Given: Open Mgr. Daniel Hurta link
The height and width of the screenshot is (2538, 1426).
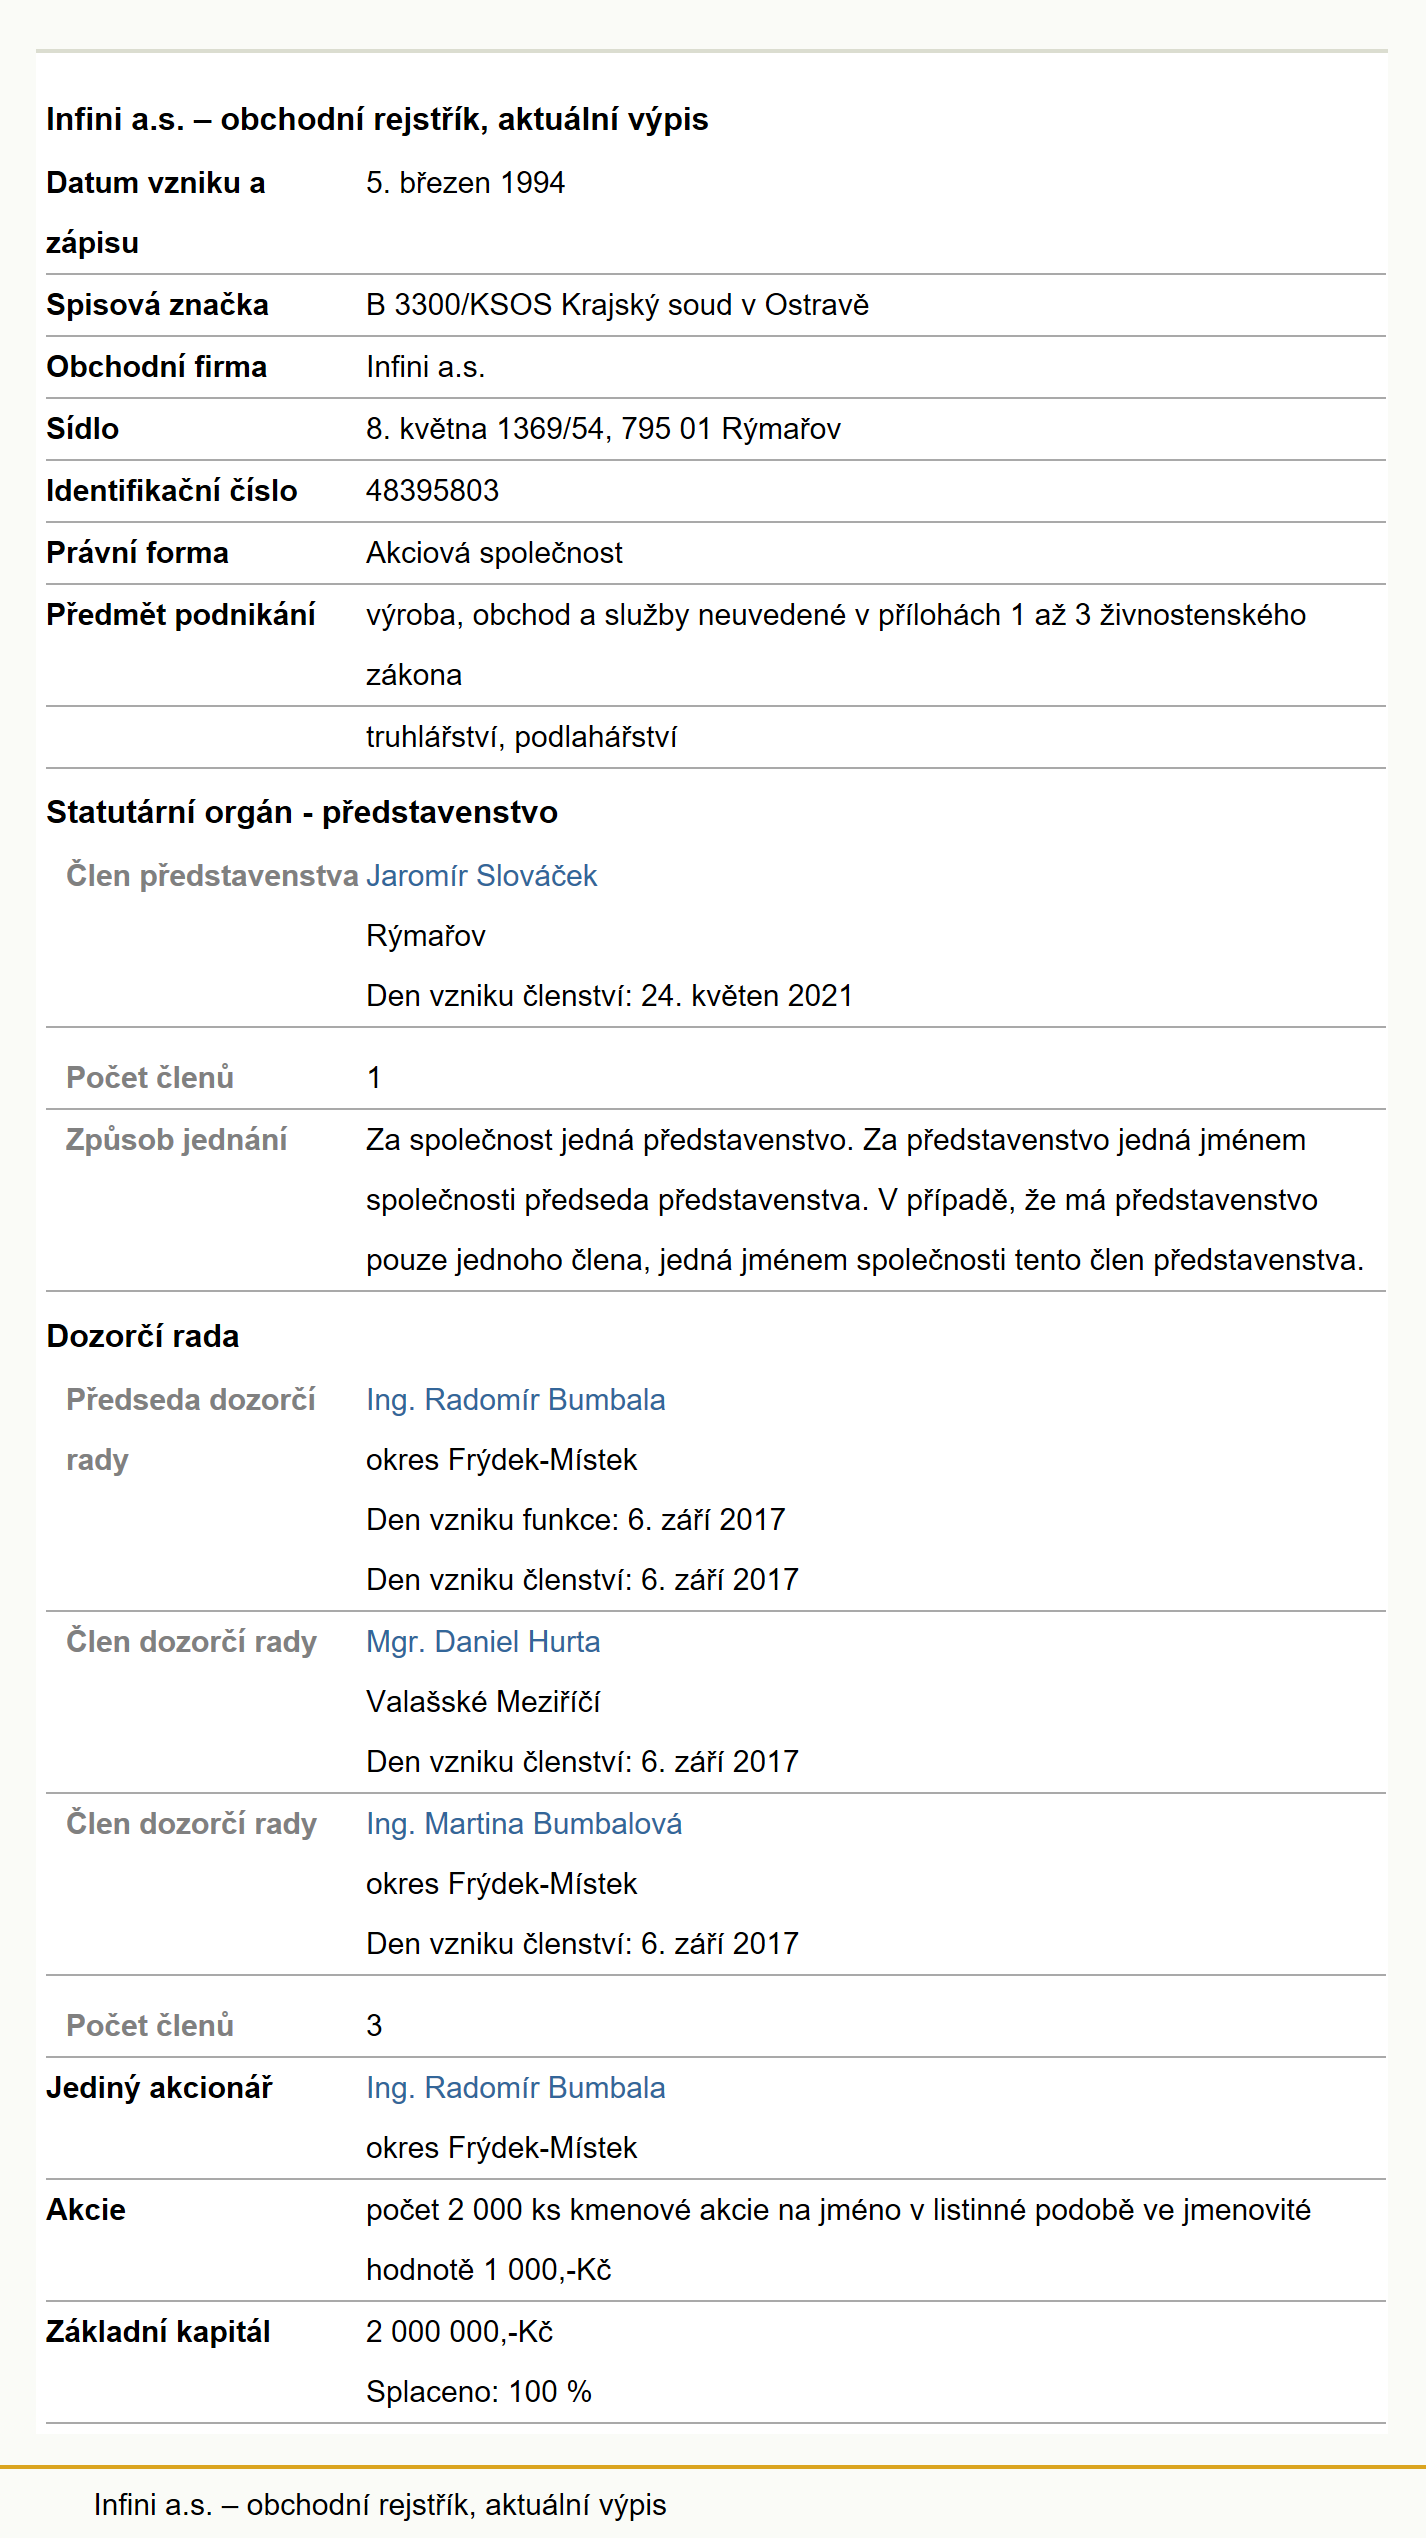Looking at the screenshot, I should tap(483, 1642).
